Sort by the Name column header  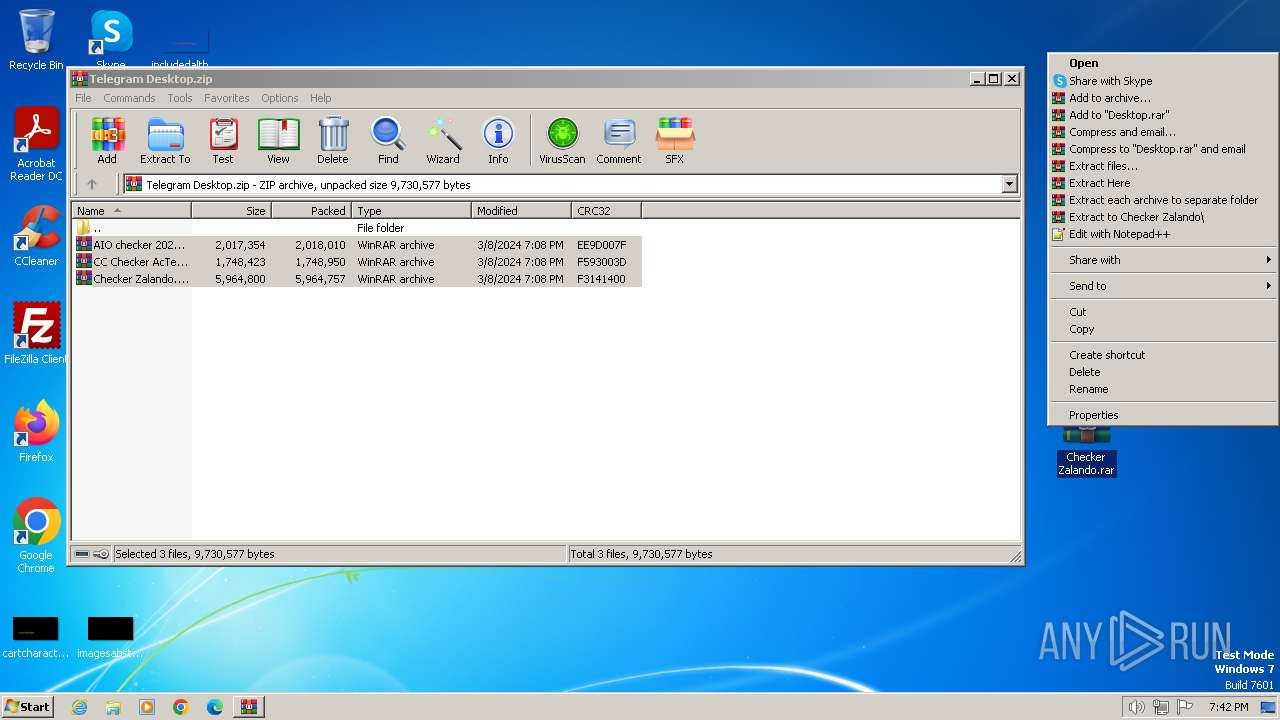click(132, 211)
